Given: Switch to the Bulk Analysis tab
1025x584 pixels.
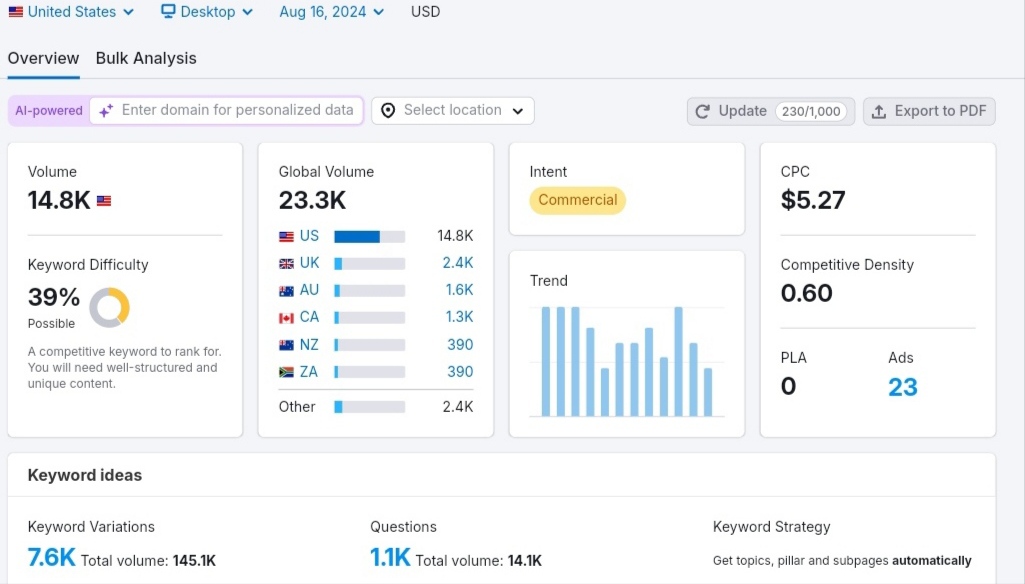Looking at the screenshot, I should 146,58.
